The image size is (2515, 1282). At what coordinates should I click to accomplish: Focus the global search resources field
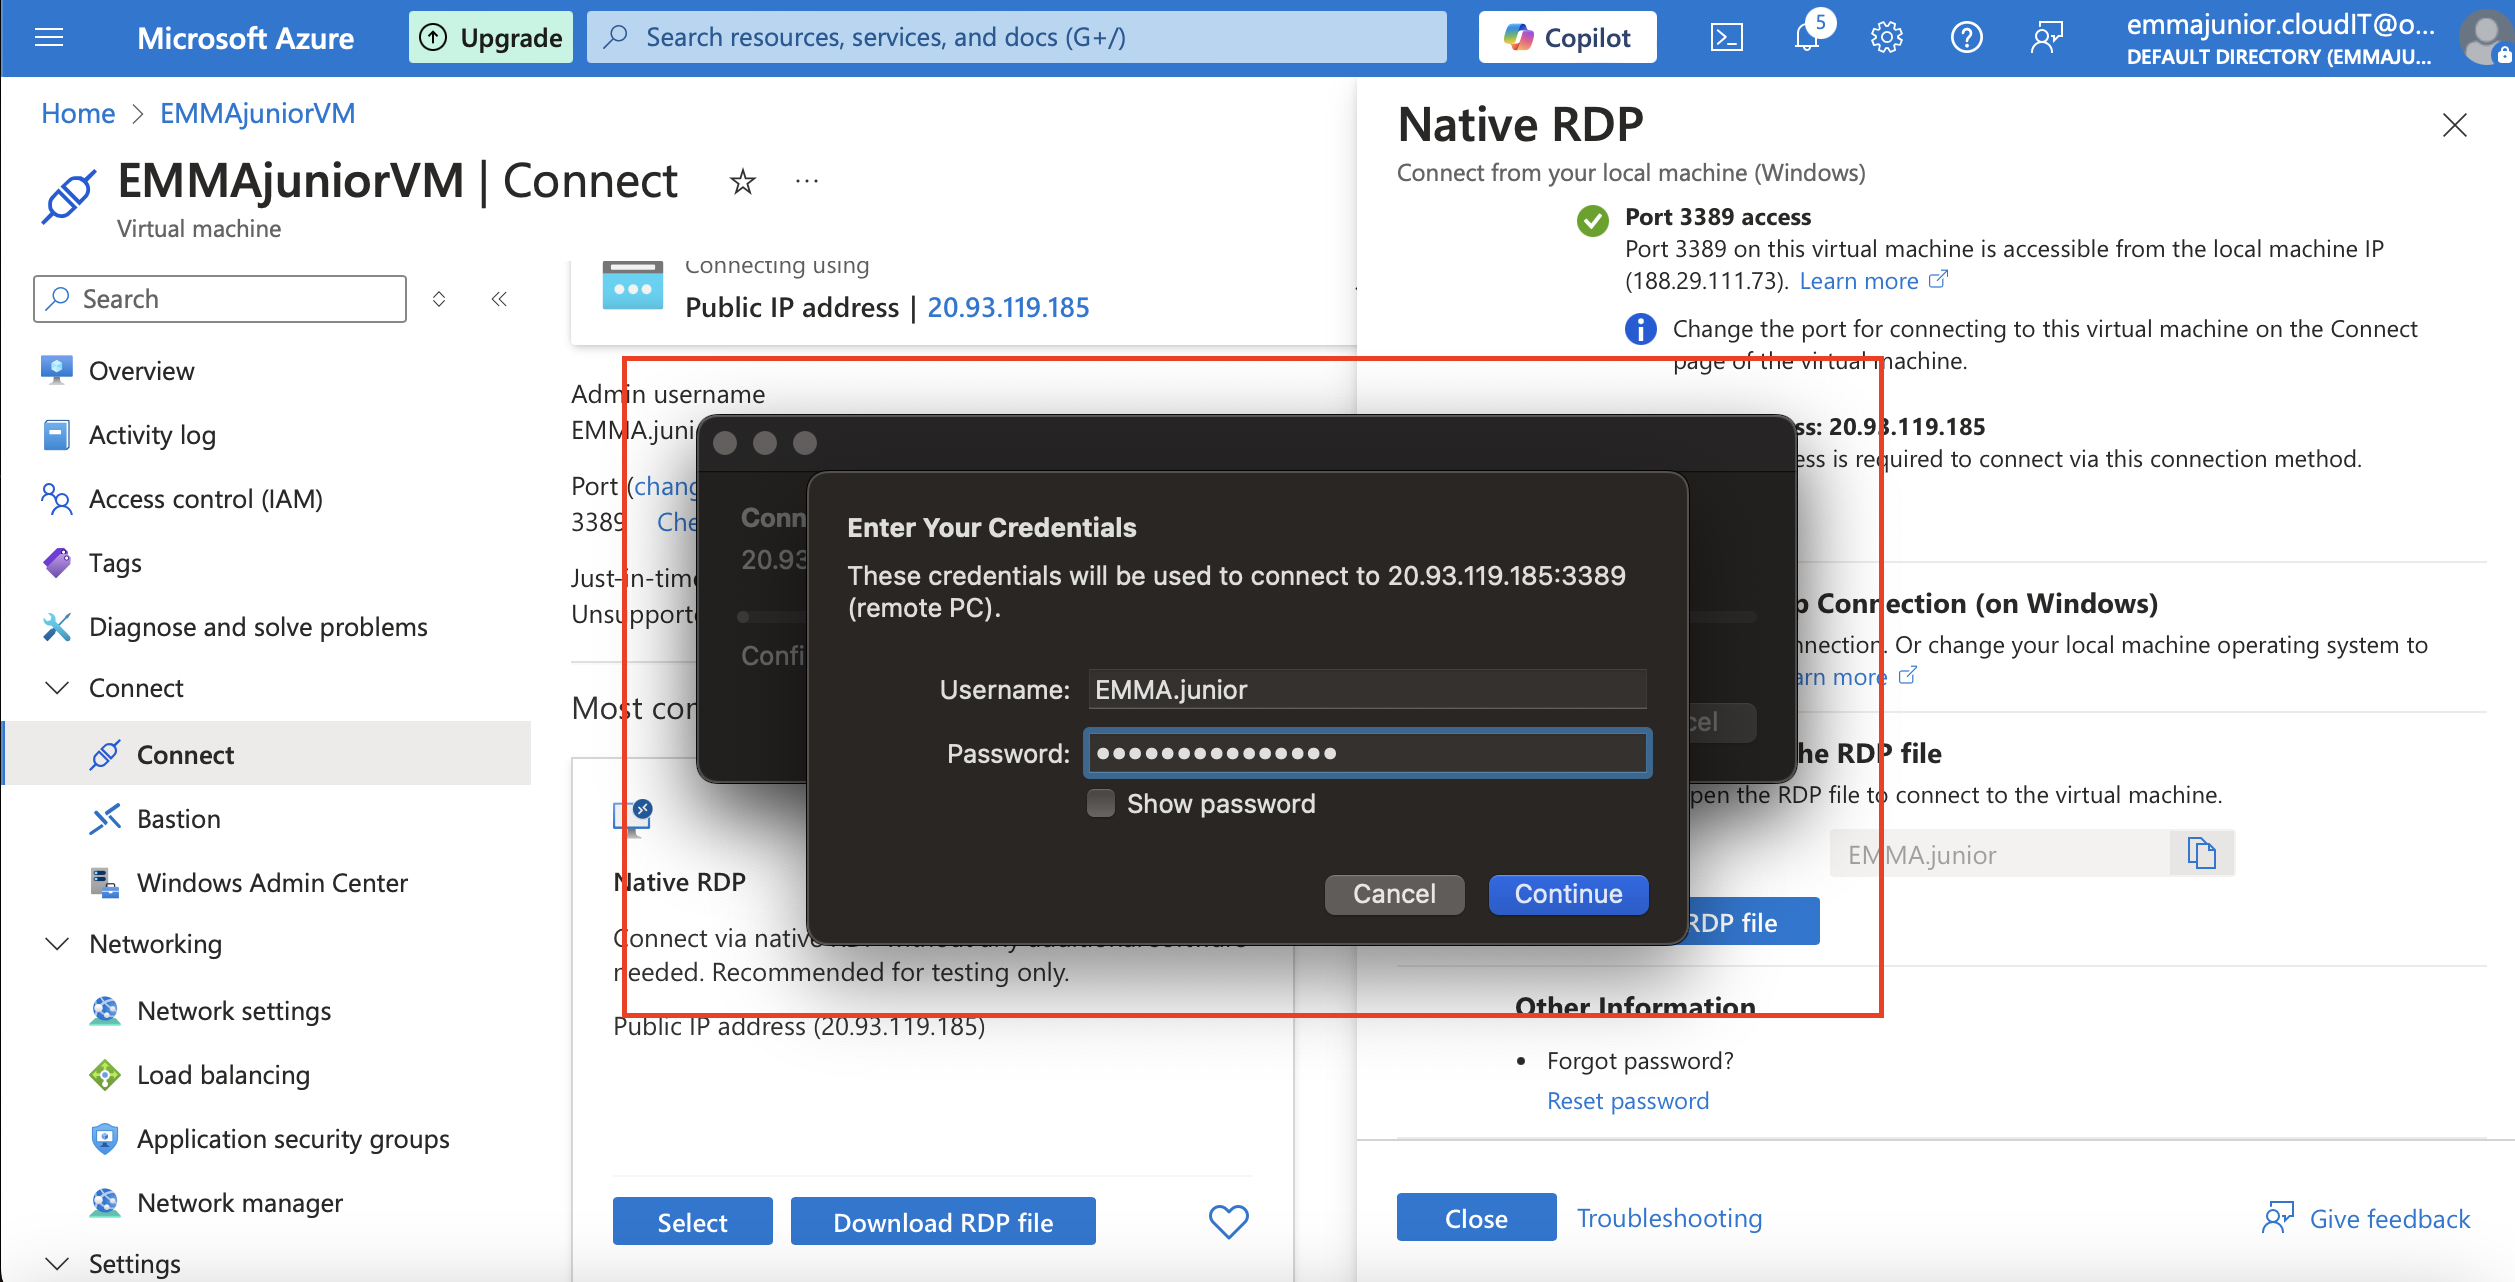1016,38
